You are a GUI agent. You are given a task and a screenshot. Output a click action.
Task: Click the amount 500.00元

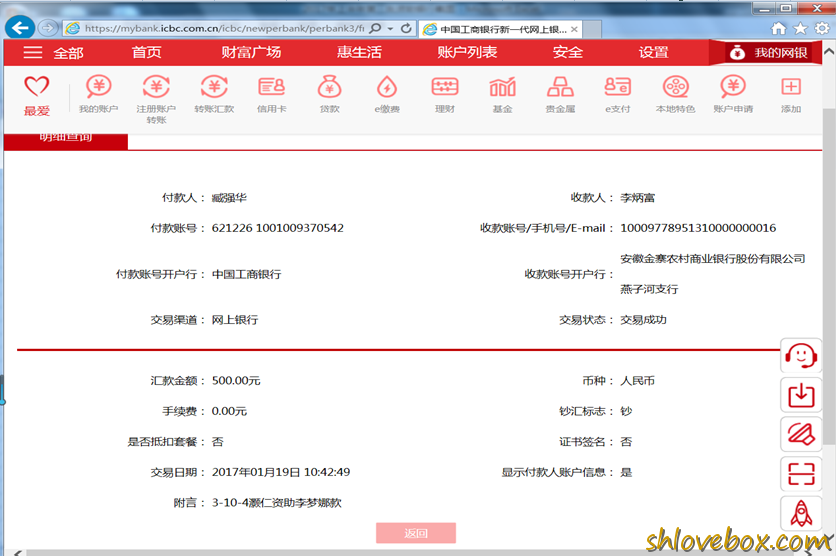[x=236, y=381]
